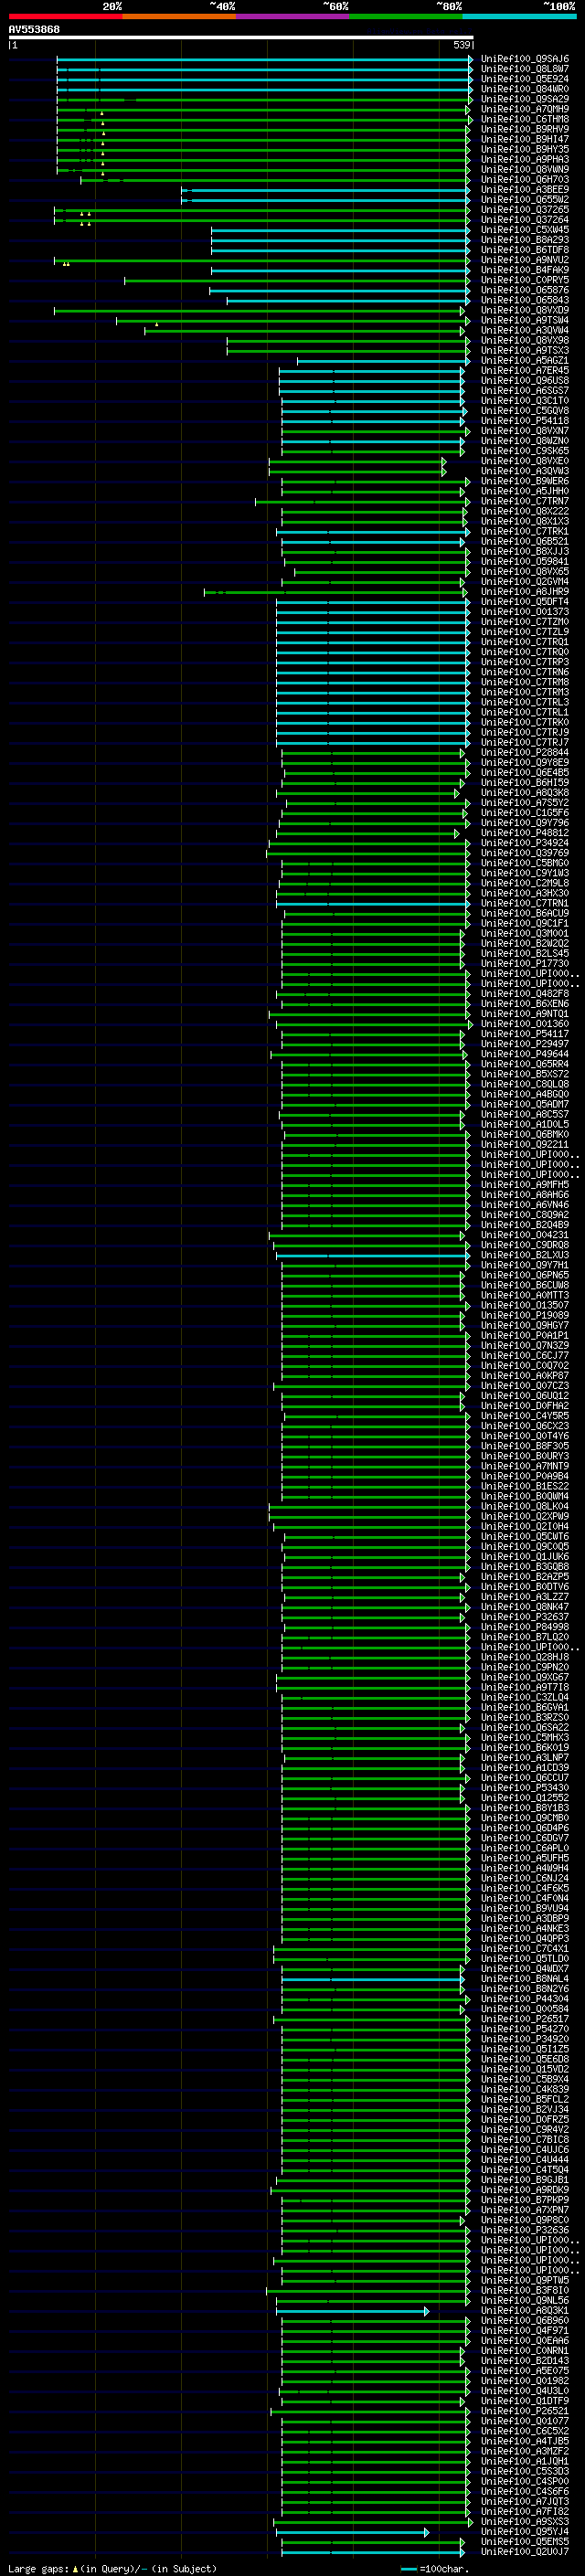Viewport: 585px width, 2576px height.
Task: Open the UniRef100_Q9SAJ6 hit label
Action: [525, 60]
